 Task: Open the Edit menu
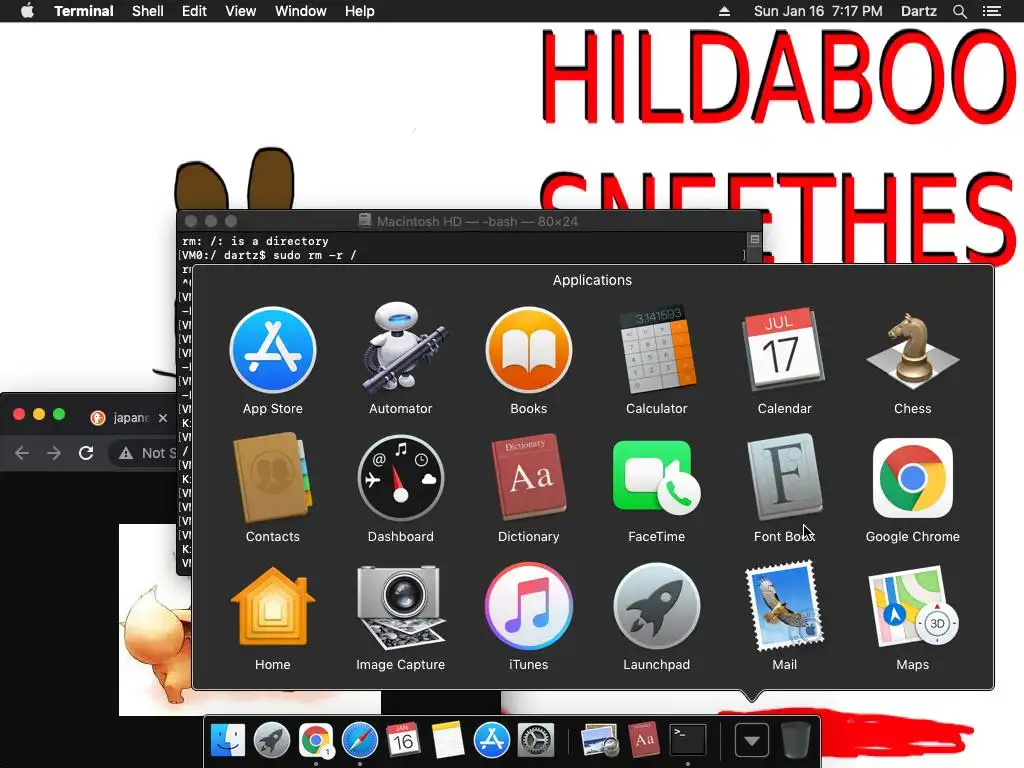pyautogui.click(x=194, y=11)
